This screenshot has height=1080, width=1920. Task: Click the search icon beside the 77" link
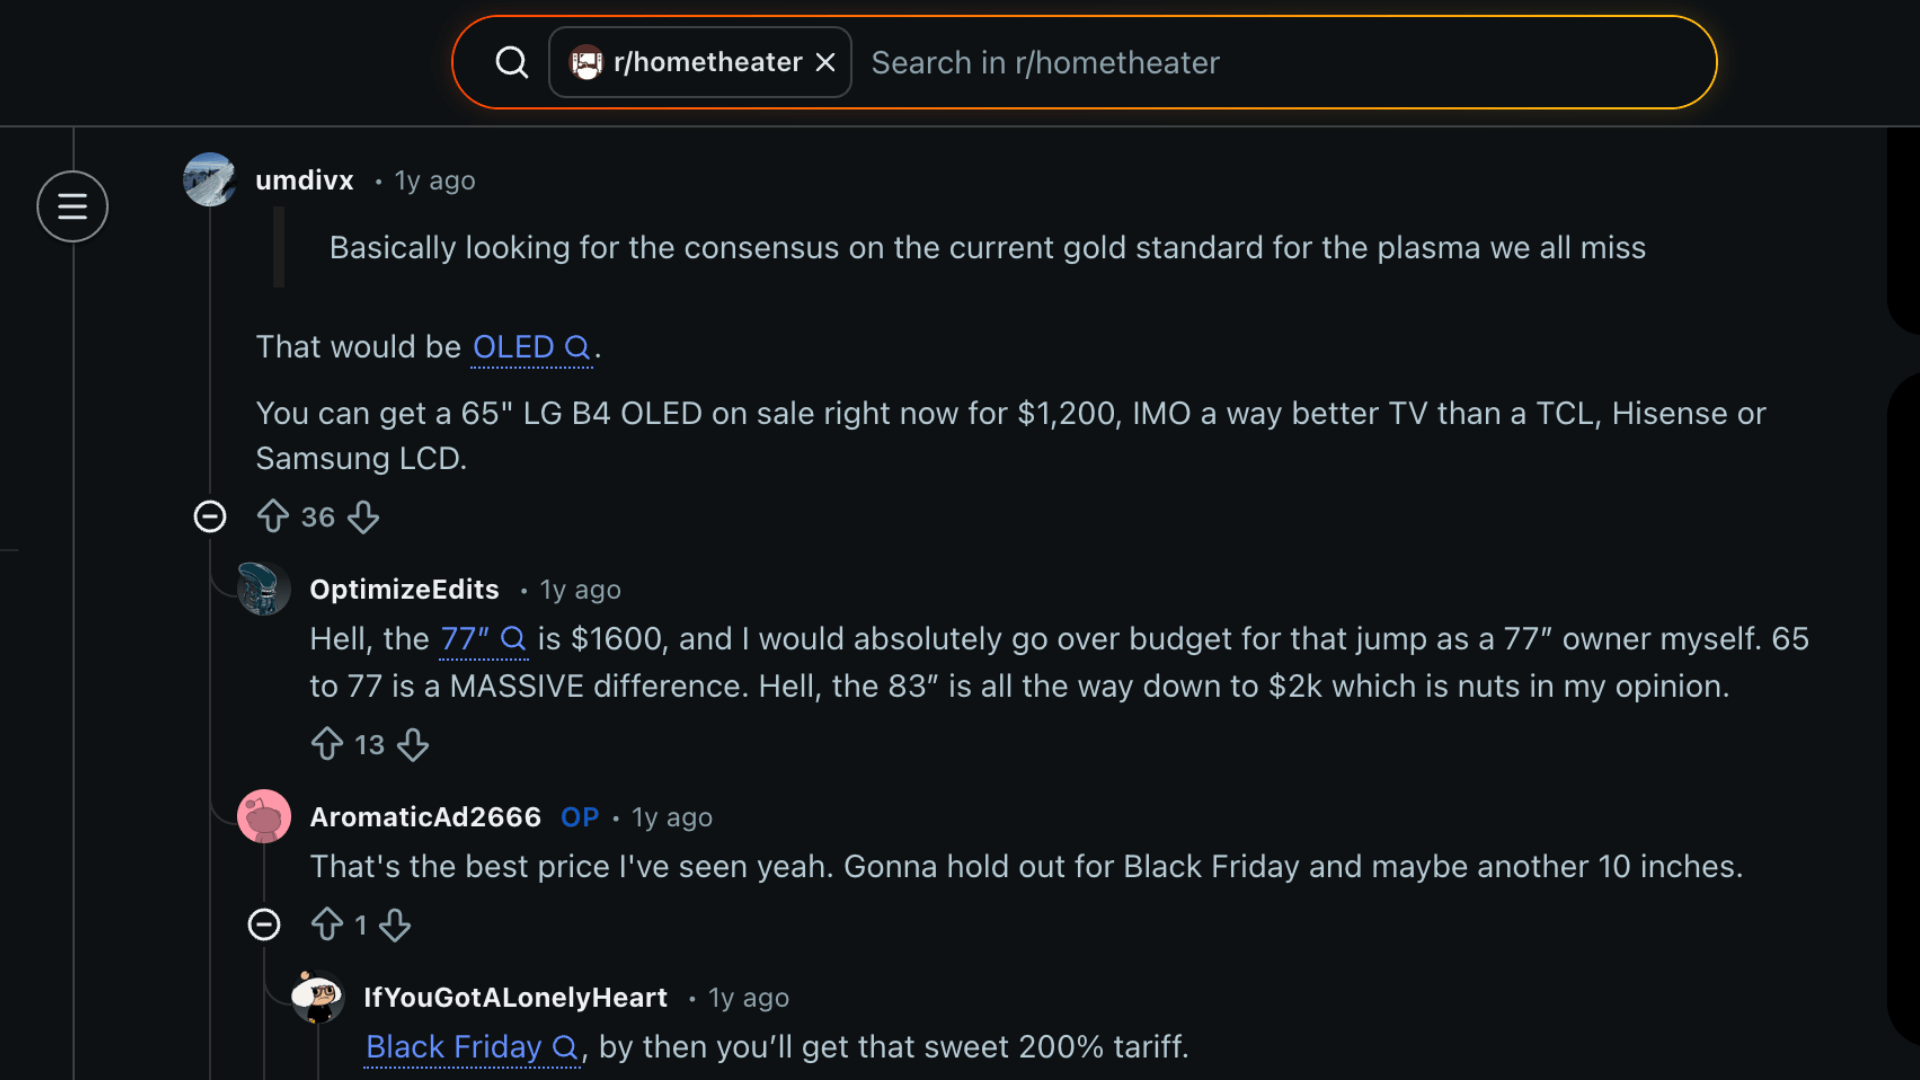(x=514, y=639)
